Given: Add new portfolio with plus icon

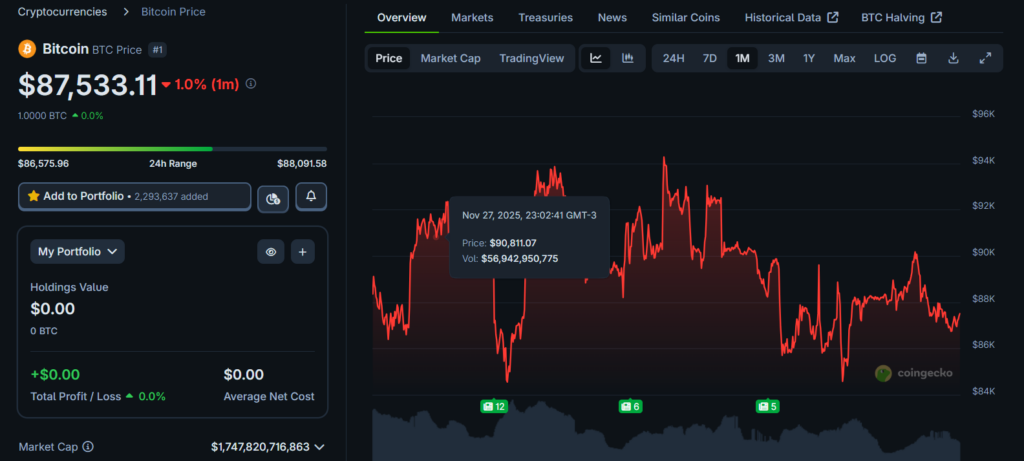Looking at the screenshot, I should 303,252.
